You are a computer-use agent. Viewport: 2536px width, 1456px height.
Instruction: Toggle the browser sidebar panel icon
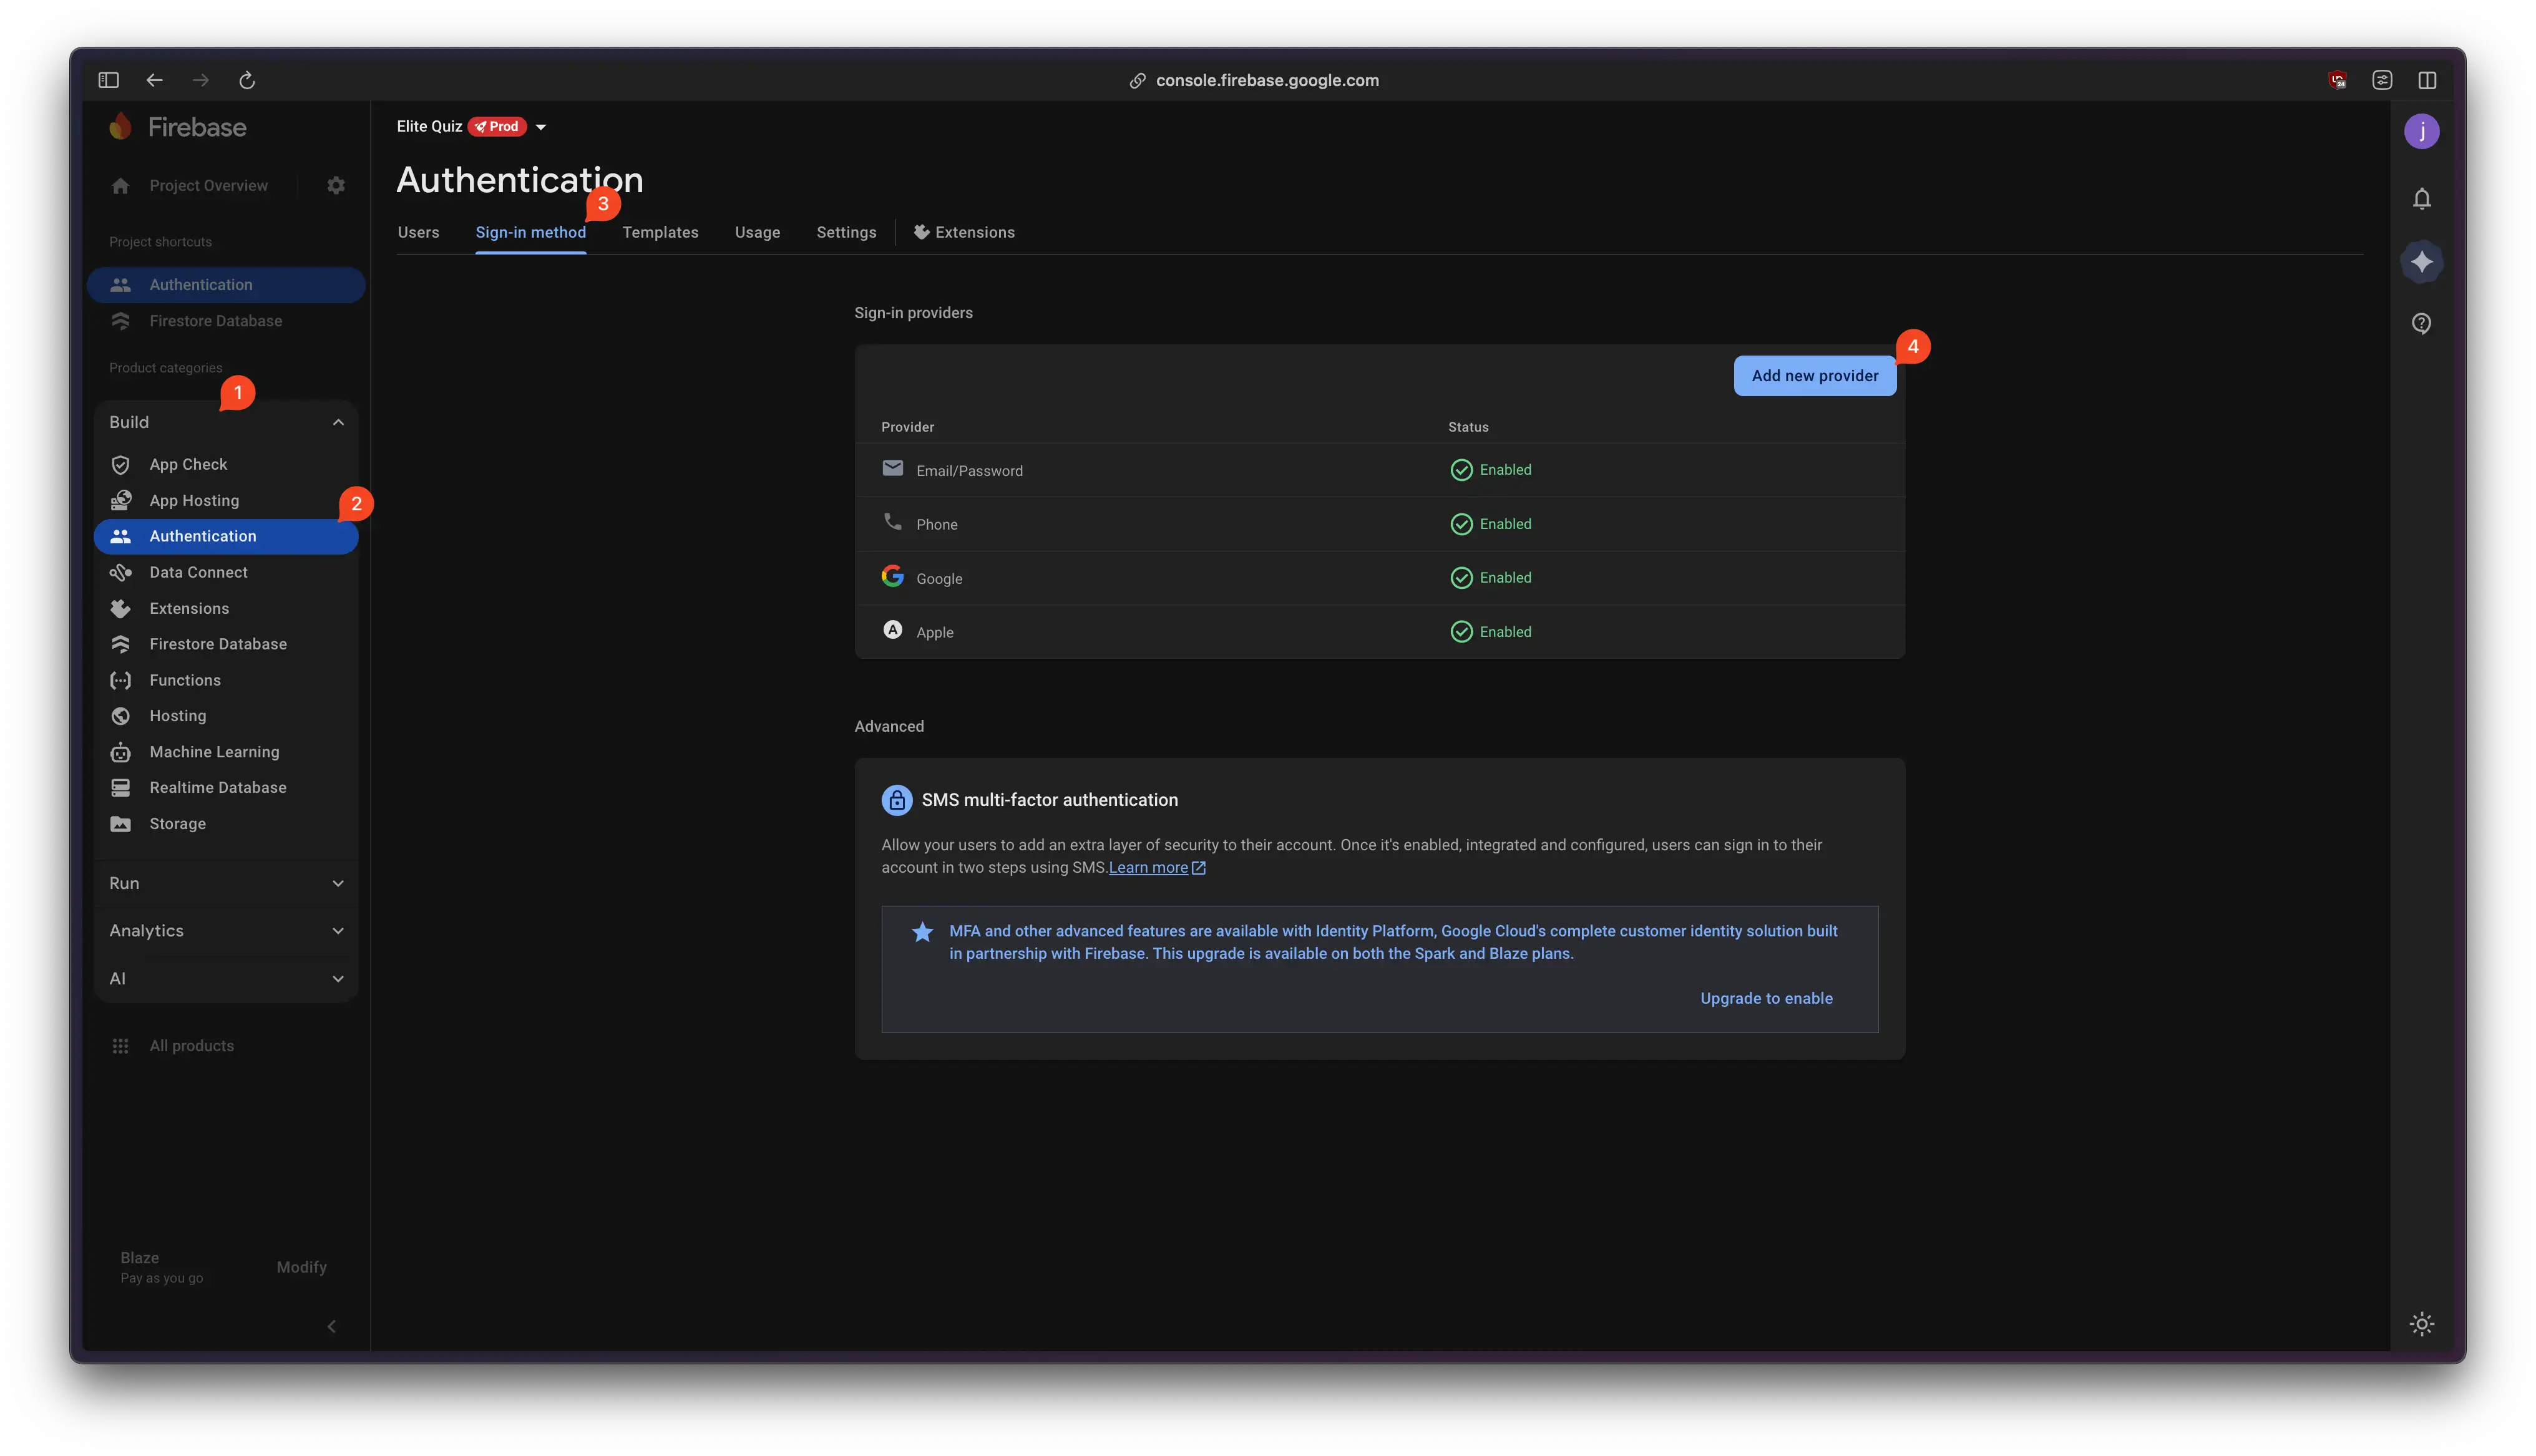pyautogui.click(x=109, y=80)
